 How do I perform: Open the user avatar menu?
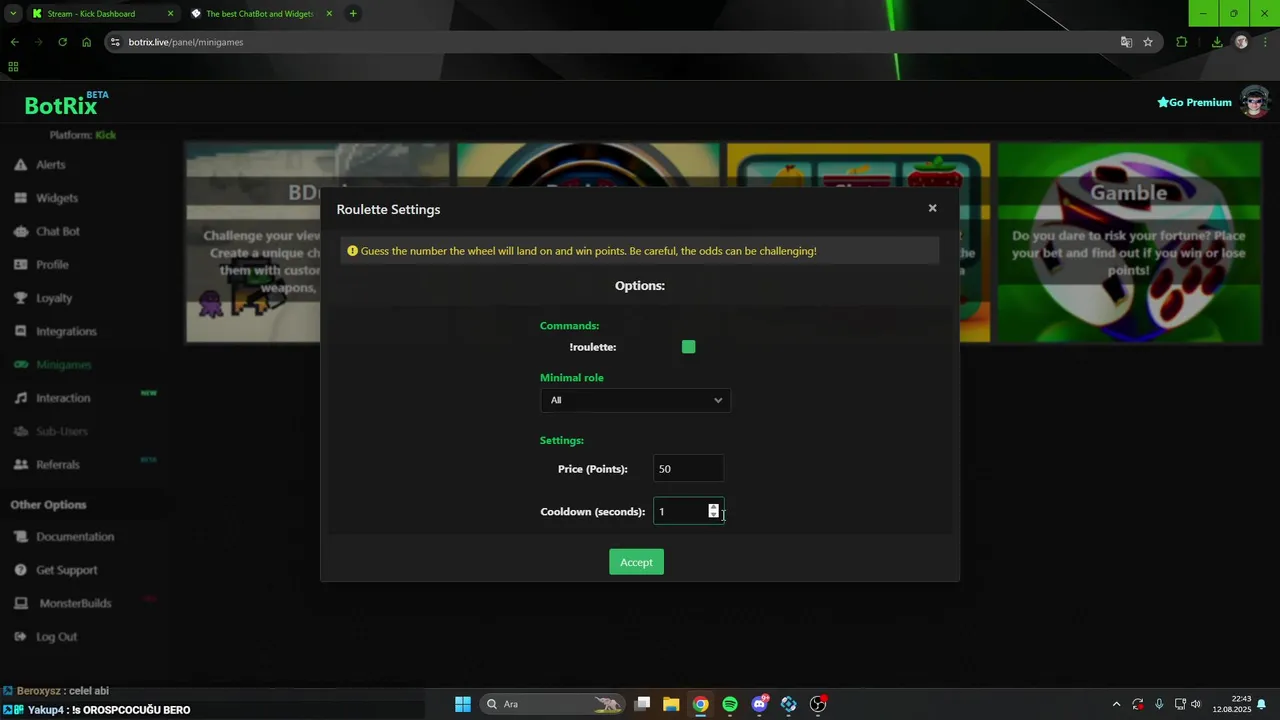[x=1254, y=102]
